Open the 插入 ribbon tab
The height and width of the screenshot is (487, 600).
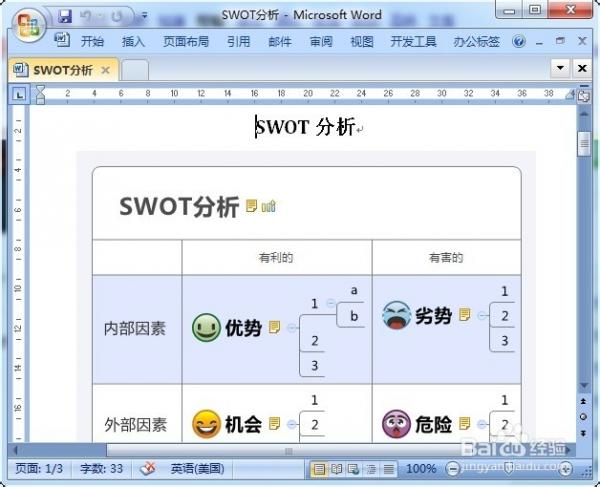pos(133,42)
